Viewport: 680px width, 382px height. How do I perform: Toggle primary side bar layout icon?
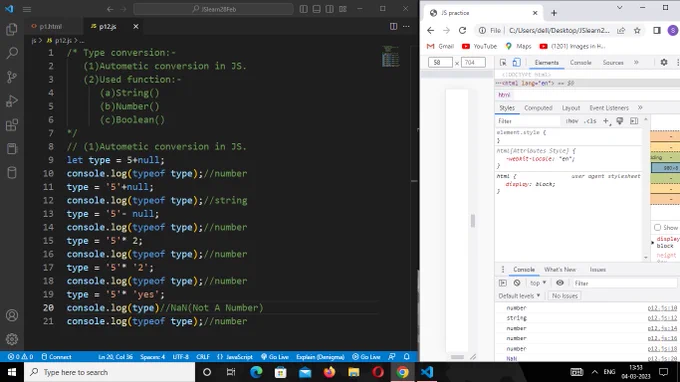pyautogui.click(x=304, y=9)
